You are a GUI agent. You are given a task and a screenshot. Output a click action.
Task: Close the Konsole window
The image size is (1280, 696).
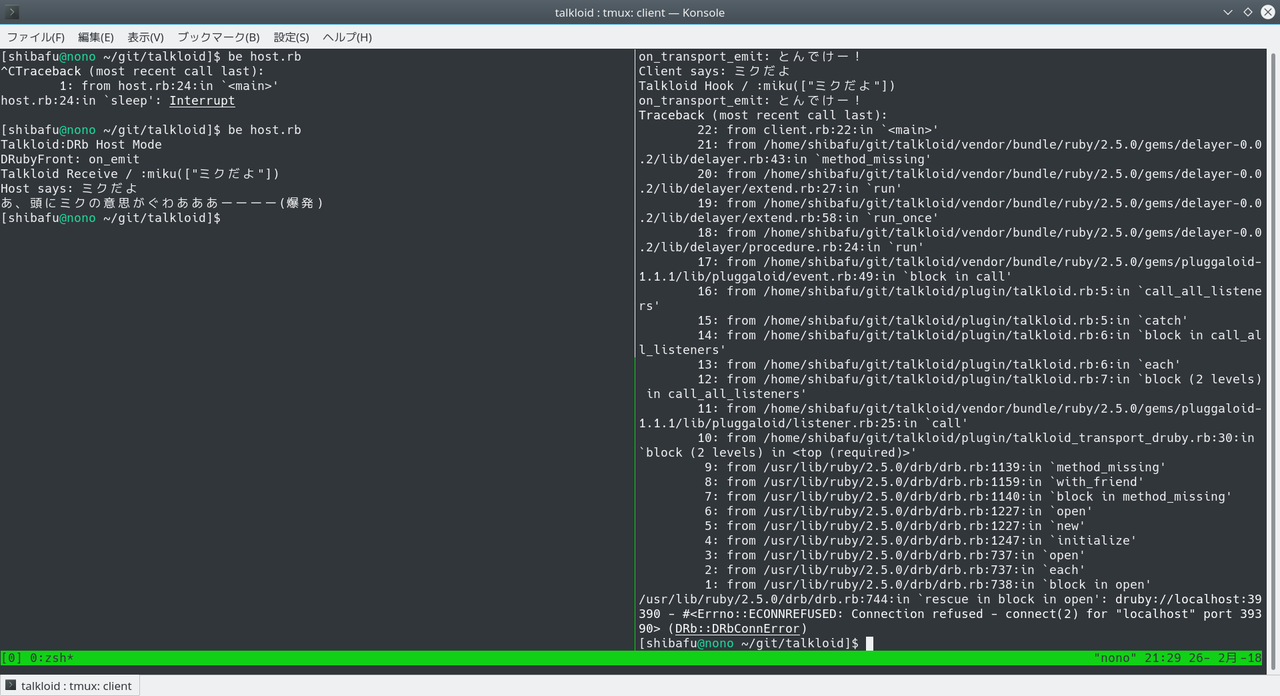(1267, 12)
